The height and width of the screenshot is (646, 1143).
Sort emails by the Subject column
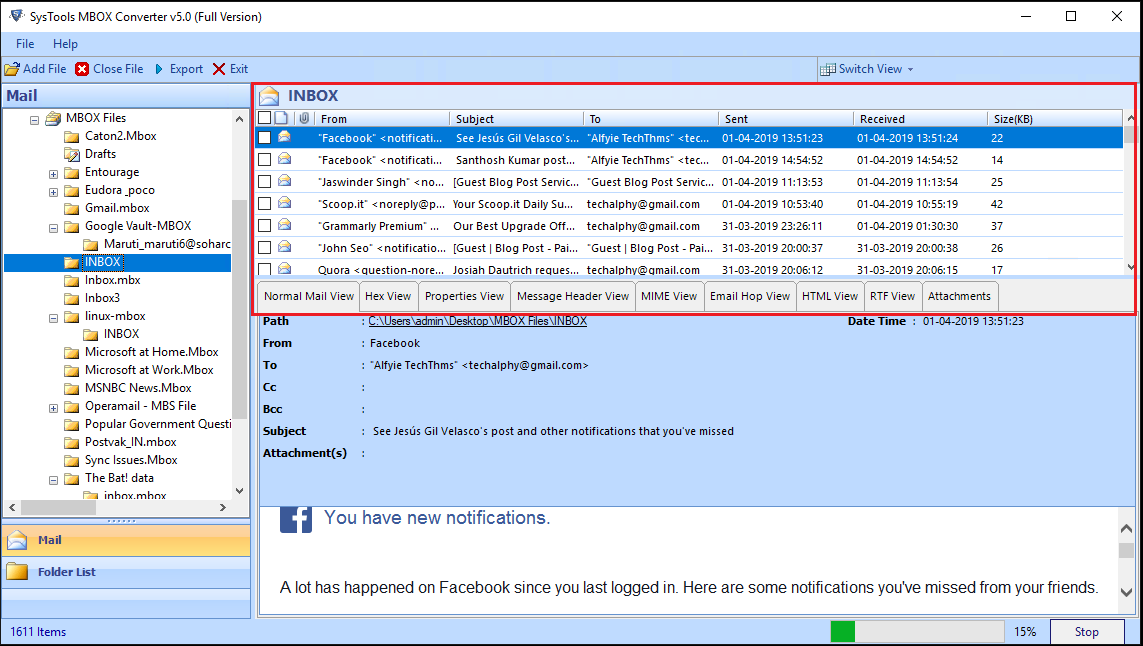click(516, 118)
